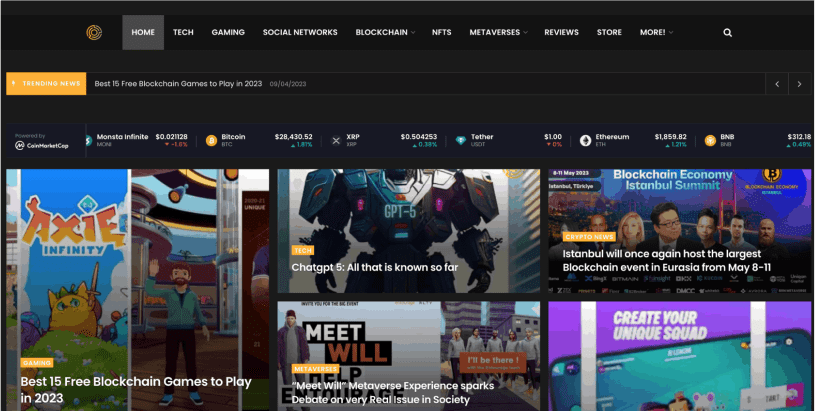815x412 pixels.
Task: Show previous trending news item
Action: pos(777,84)
